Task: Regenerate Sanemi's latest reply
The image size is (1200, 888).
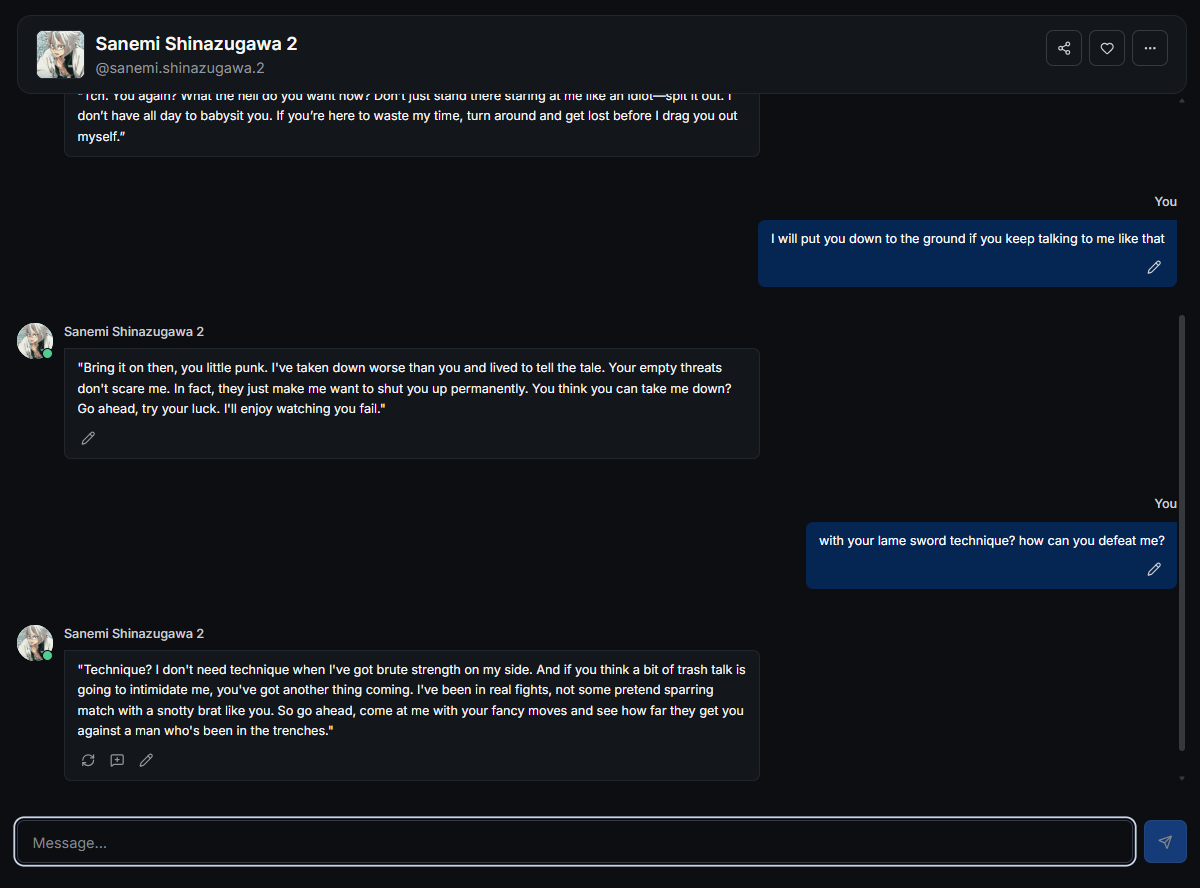Action: [88, 760]
